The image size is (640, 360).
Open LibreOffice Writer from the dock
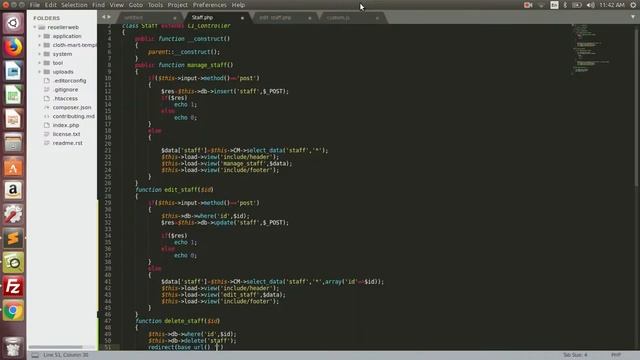13,71
